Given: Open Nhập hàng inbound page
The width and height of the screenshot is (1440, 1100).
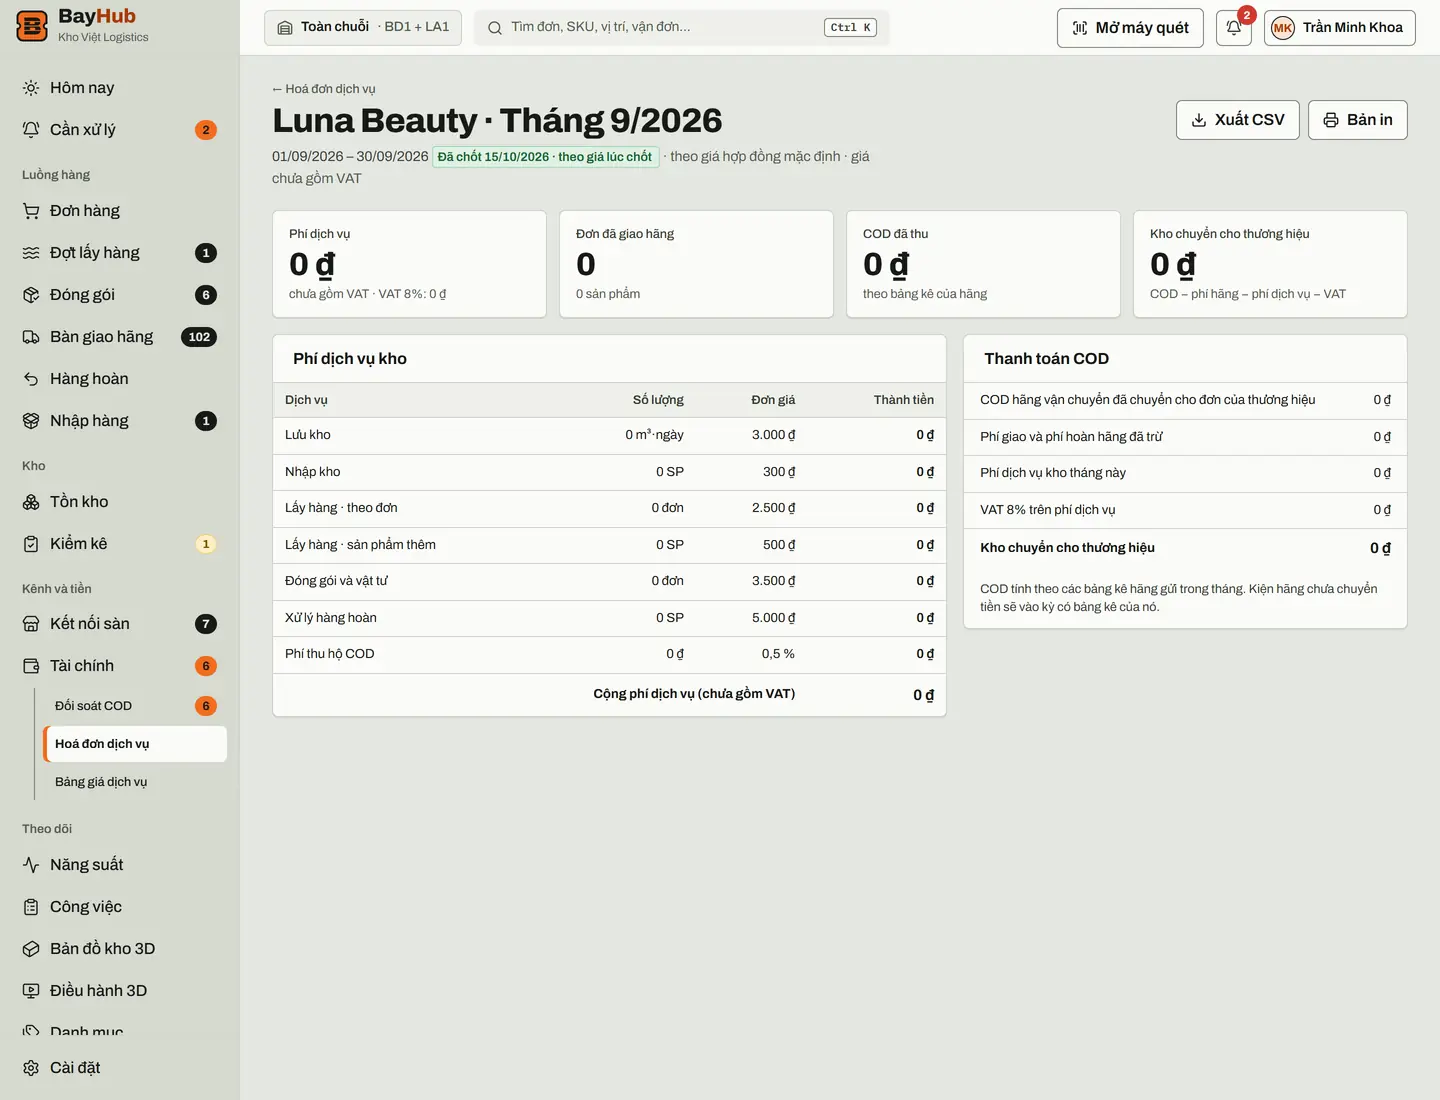Looking at the screenshot, I should (x=120, y=421).
